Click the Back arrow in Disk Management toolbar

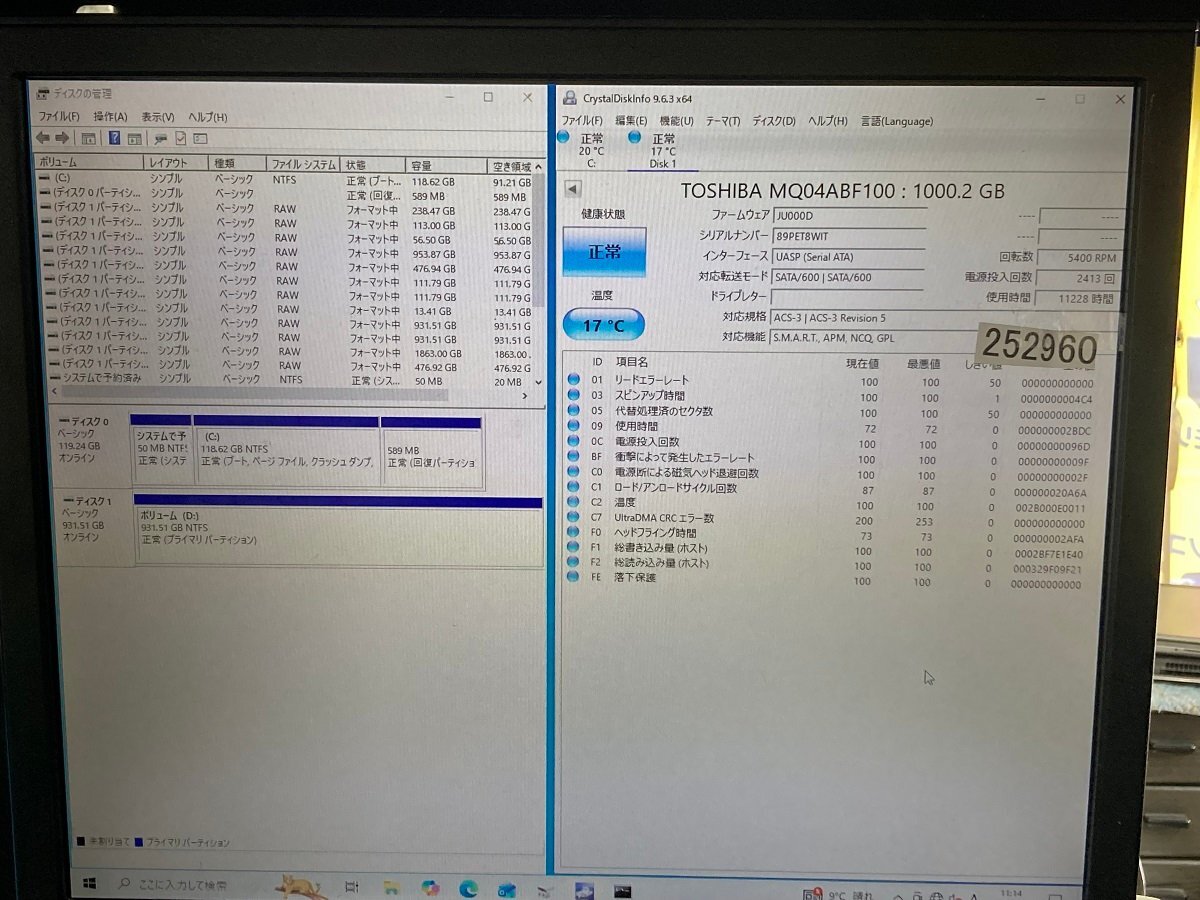pyautogui.click(x=43, y=138)
